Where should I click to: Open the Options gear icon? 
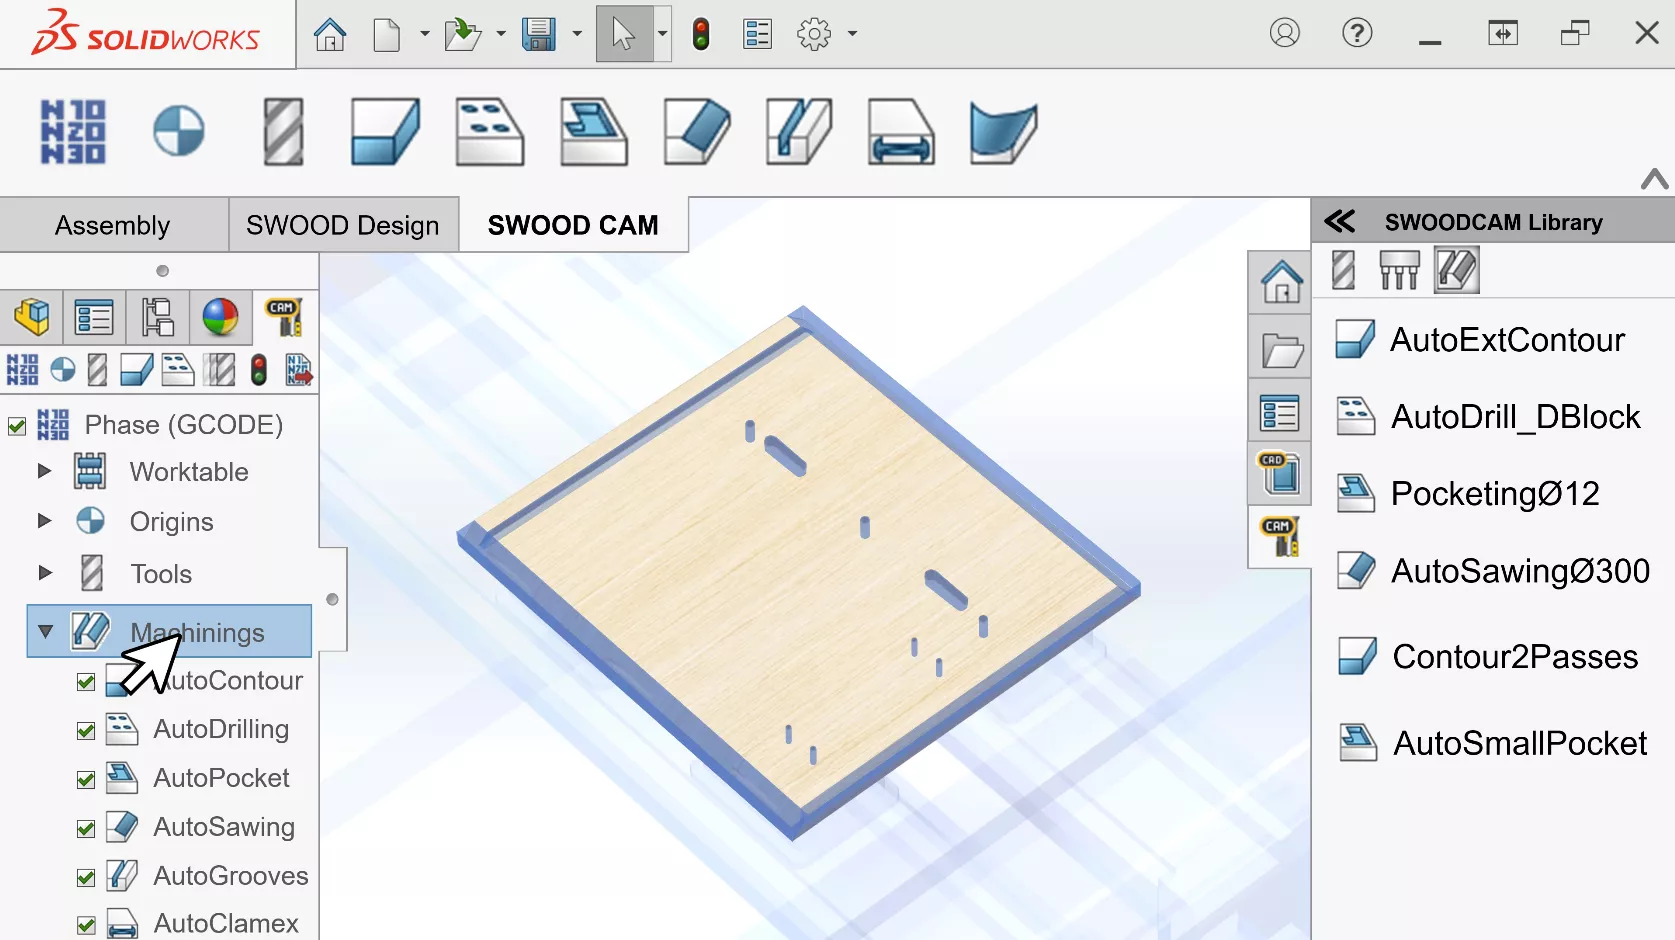[814, 34]
